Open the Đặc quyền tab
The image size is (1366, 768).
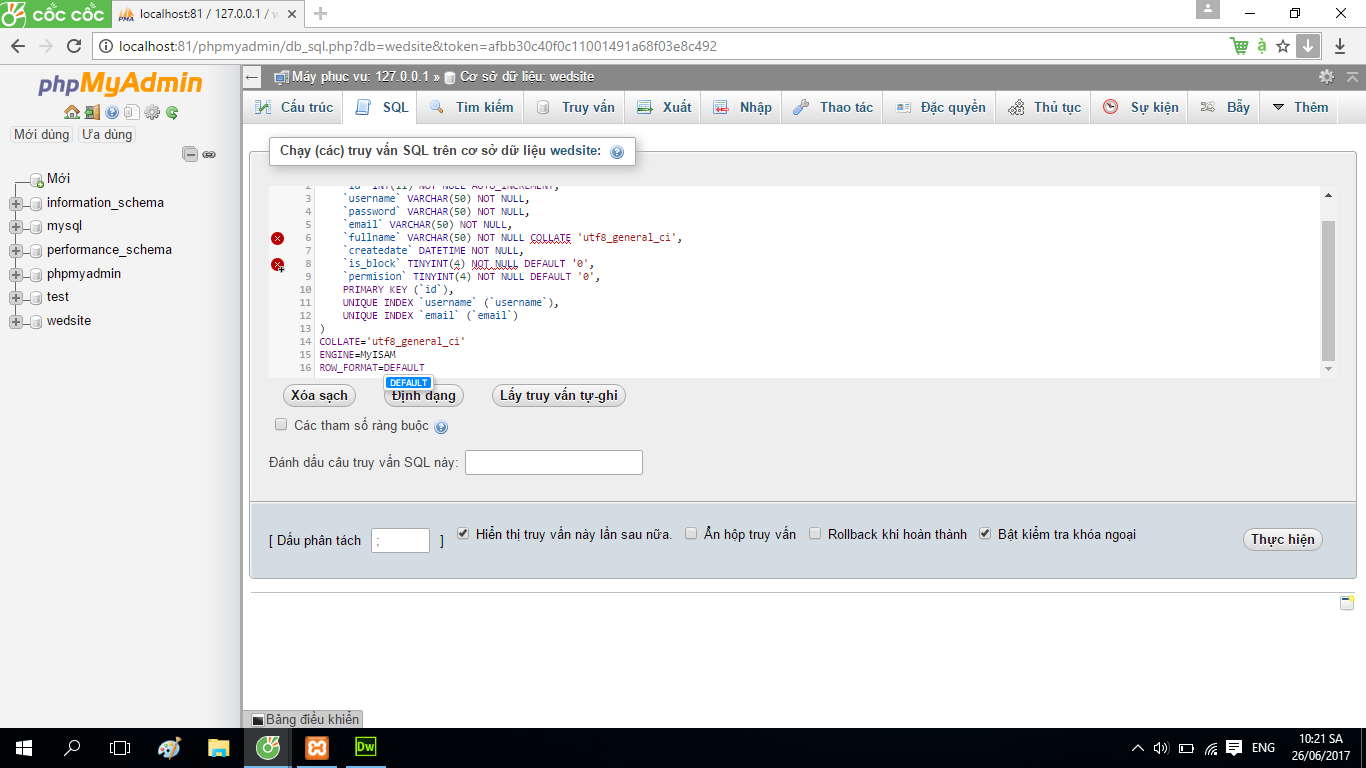(940, 107)
